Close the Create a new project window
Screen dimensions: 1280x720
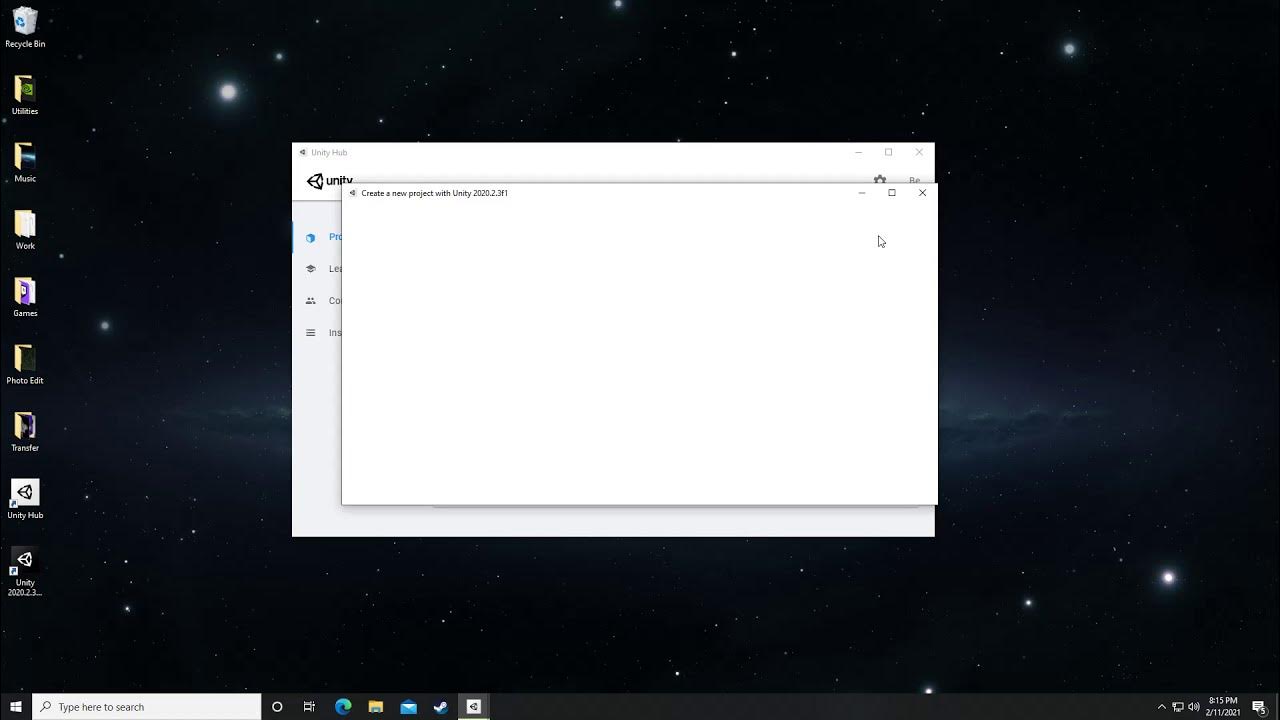[x=922, y=193]
